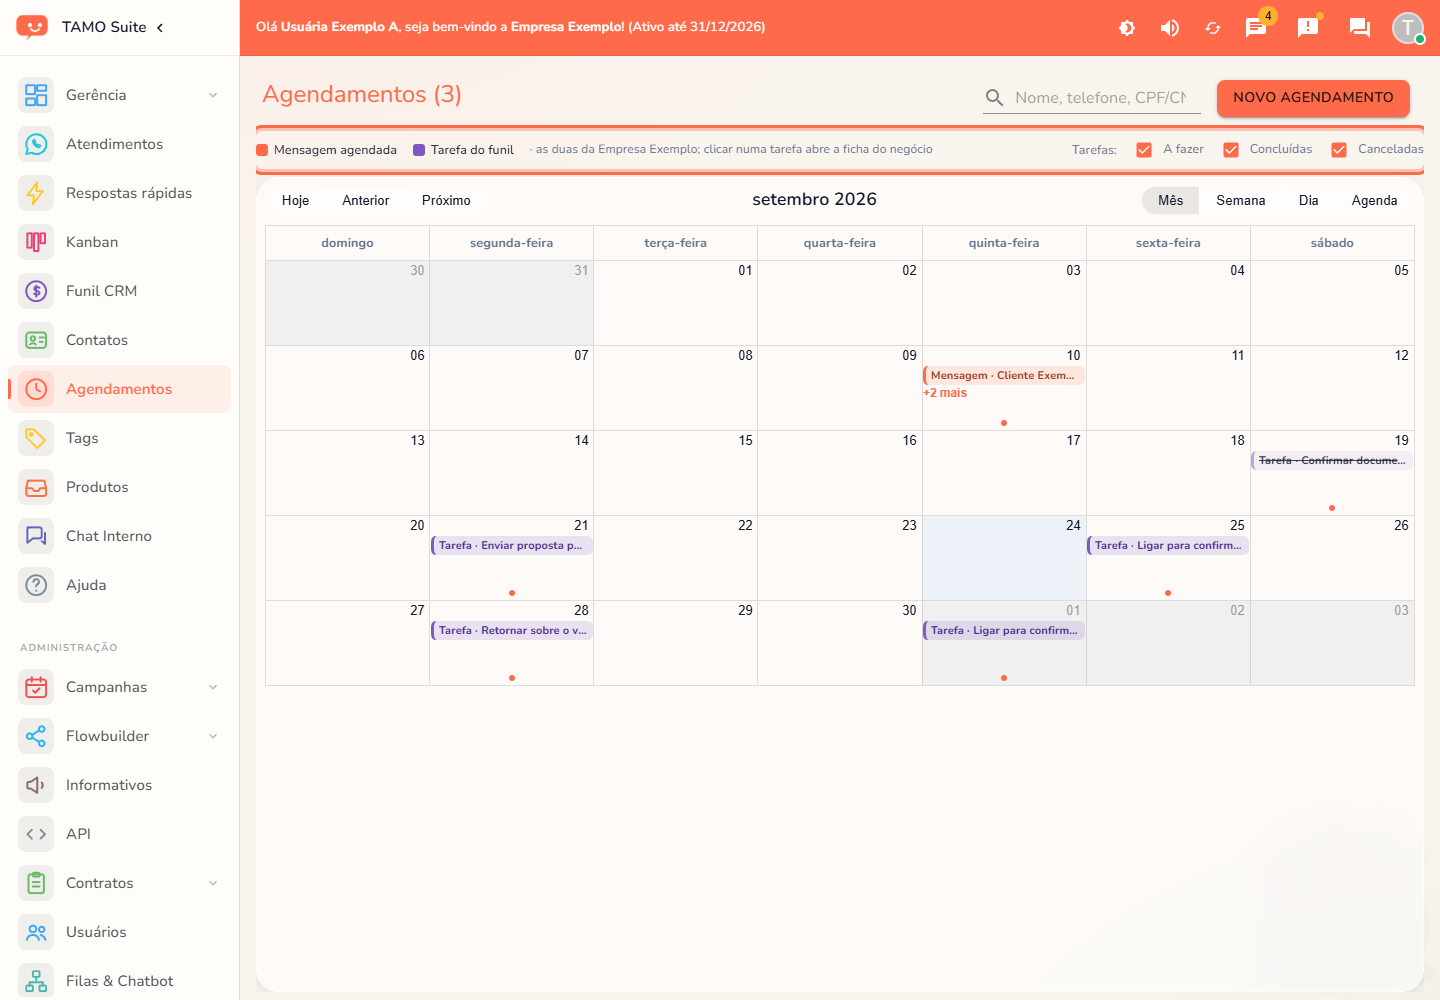Open the Informativos megaphone icon

36,785
